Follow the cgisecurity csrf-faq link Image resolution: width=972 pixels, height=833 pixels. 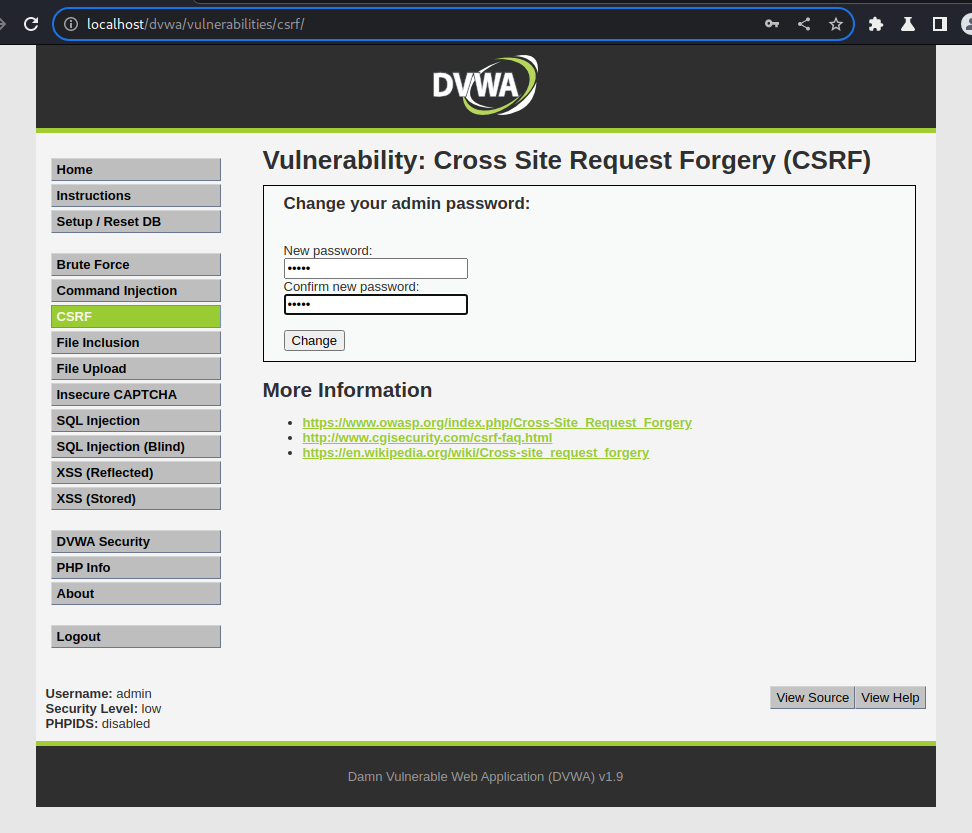coord(427,438)
